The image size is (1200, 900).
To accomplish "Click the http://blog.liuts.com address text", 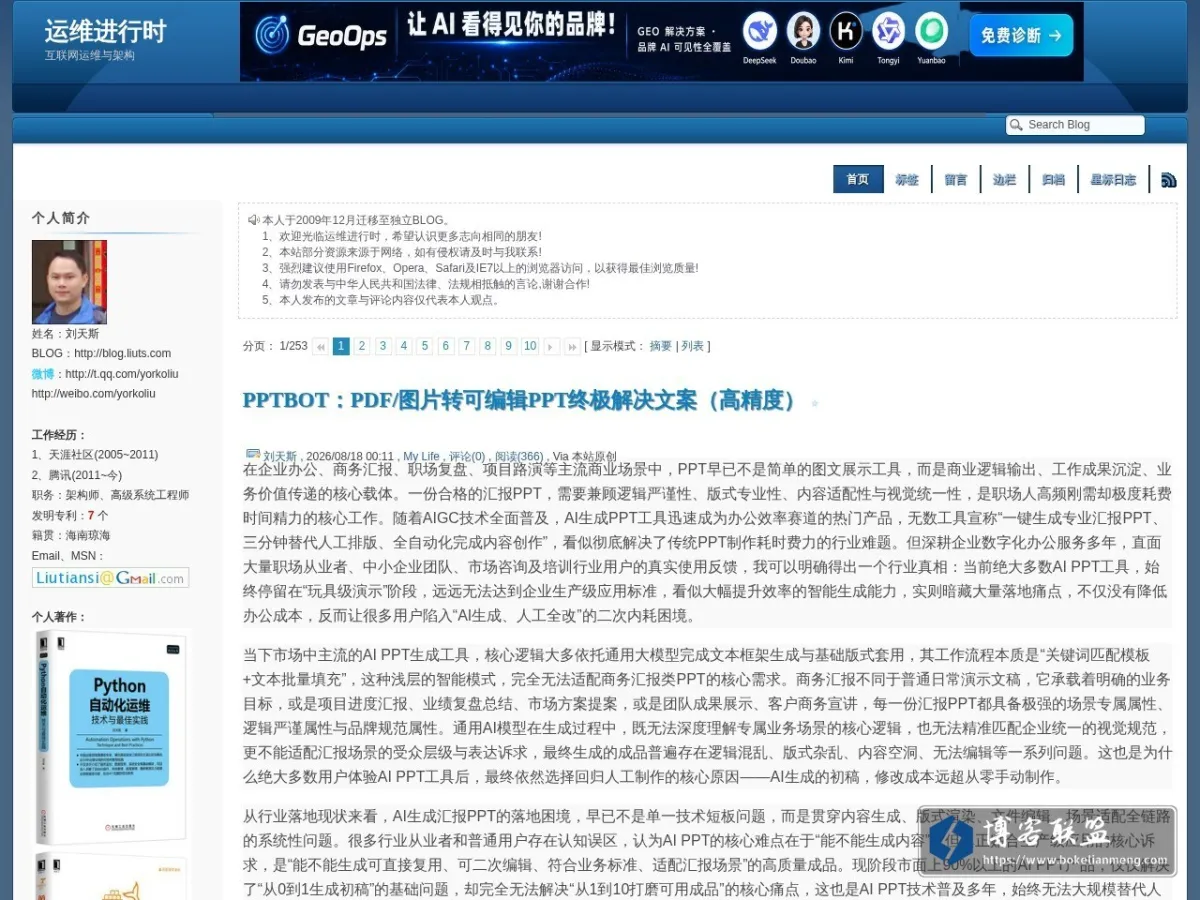I will 122,354.
